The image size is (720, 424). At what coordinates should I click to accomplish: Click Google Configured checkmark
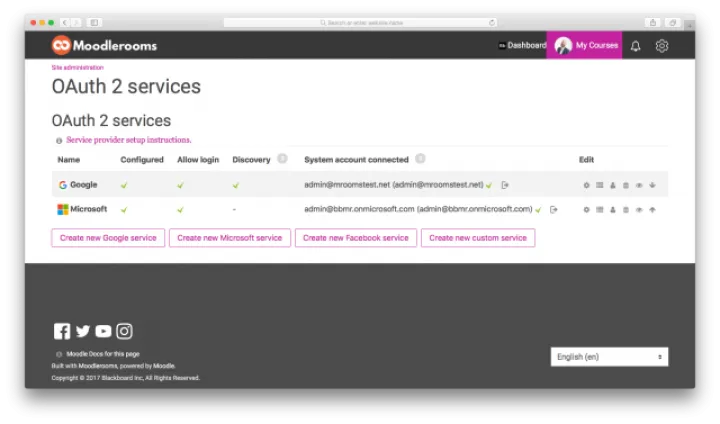point(124,185)
